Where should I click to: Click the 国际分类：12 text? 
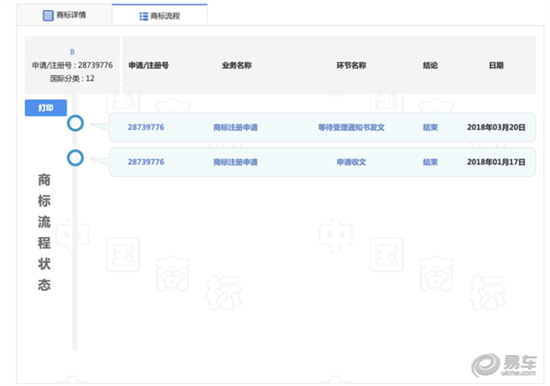point(72,78)
